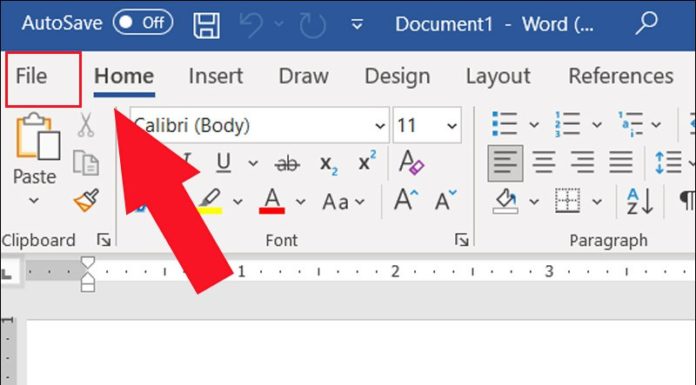Open the bullet library dropdown arrow
696x385 pixels.
tap(534, 125)
